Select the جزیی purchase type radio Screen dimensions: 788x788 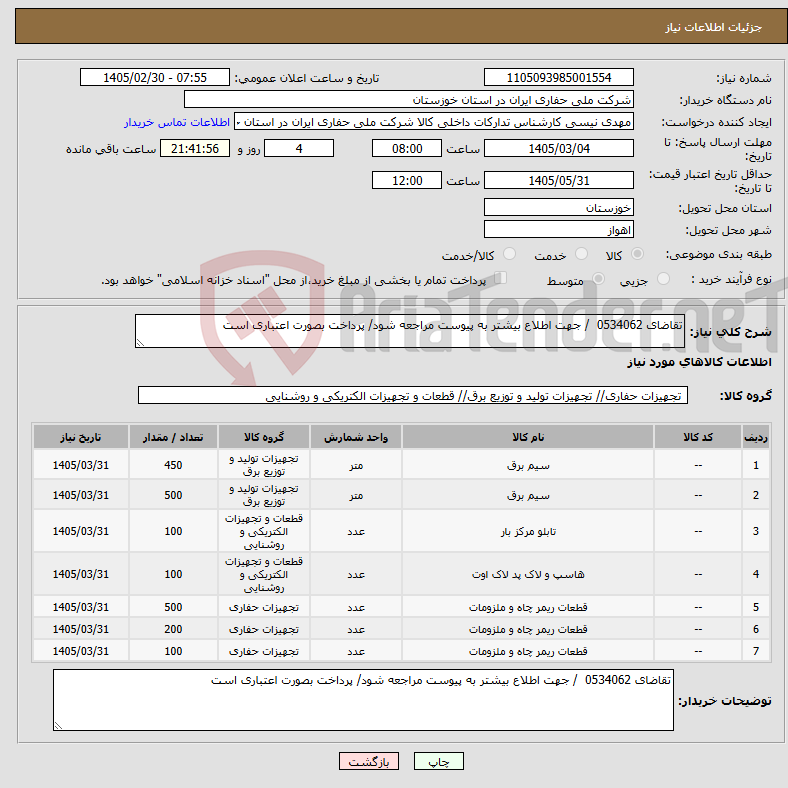tap(663, 278)
